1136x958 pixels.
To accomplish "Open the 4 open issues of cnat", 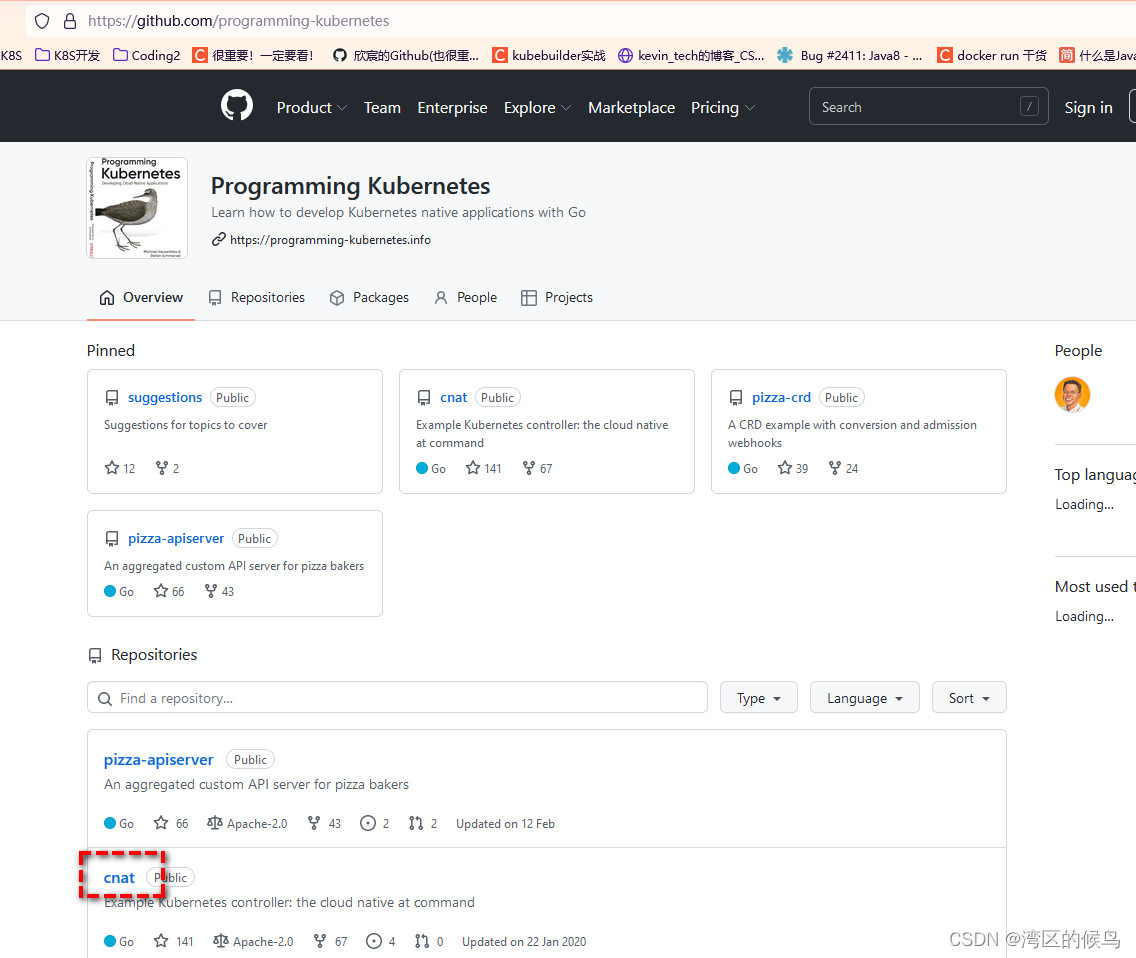I will point(381,941).
